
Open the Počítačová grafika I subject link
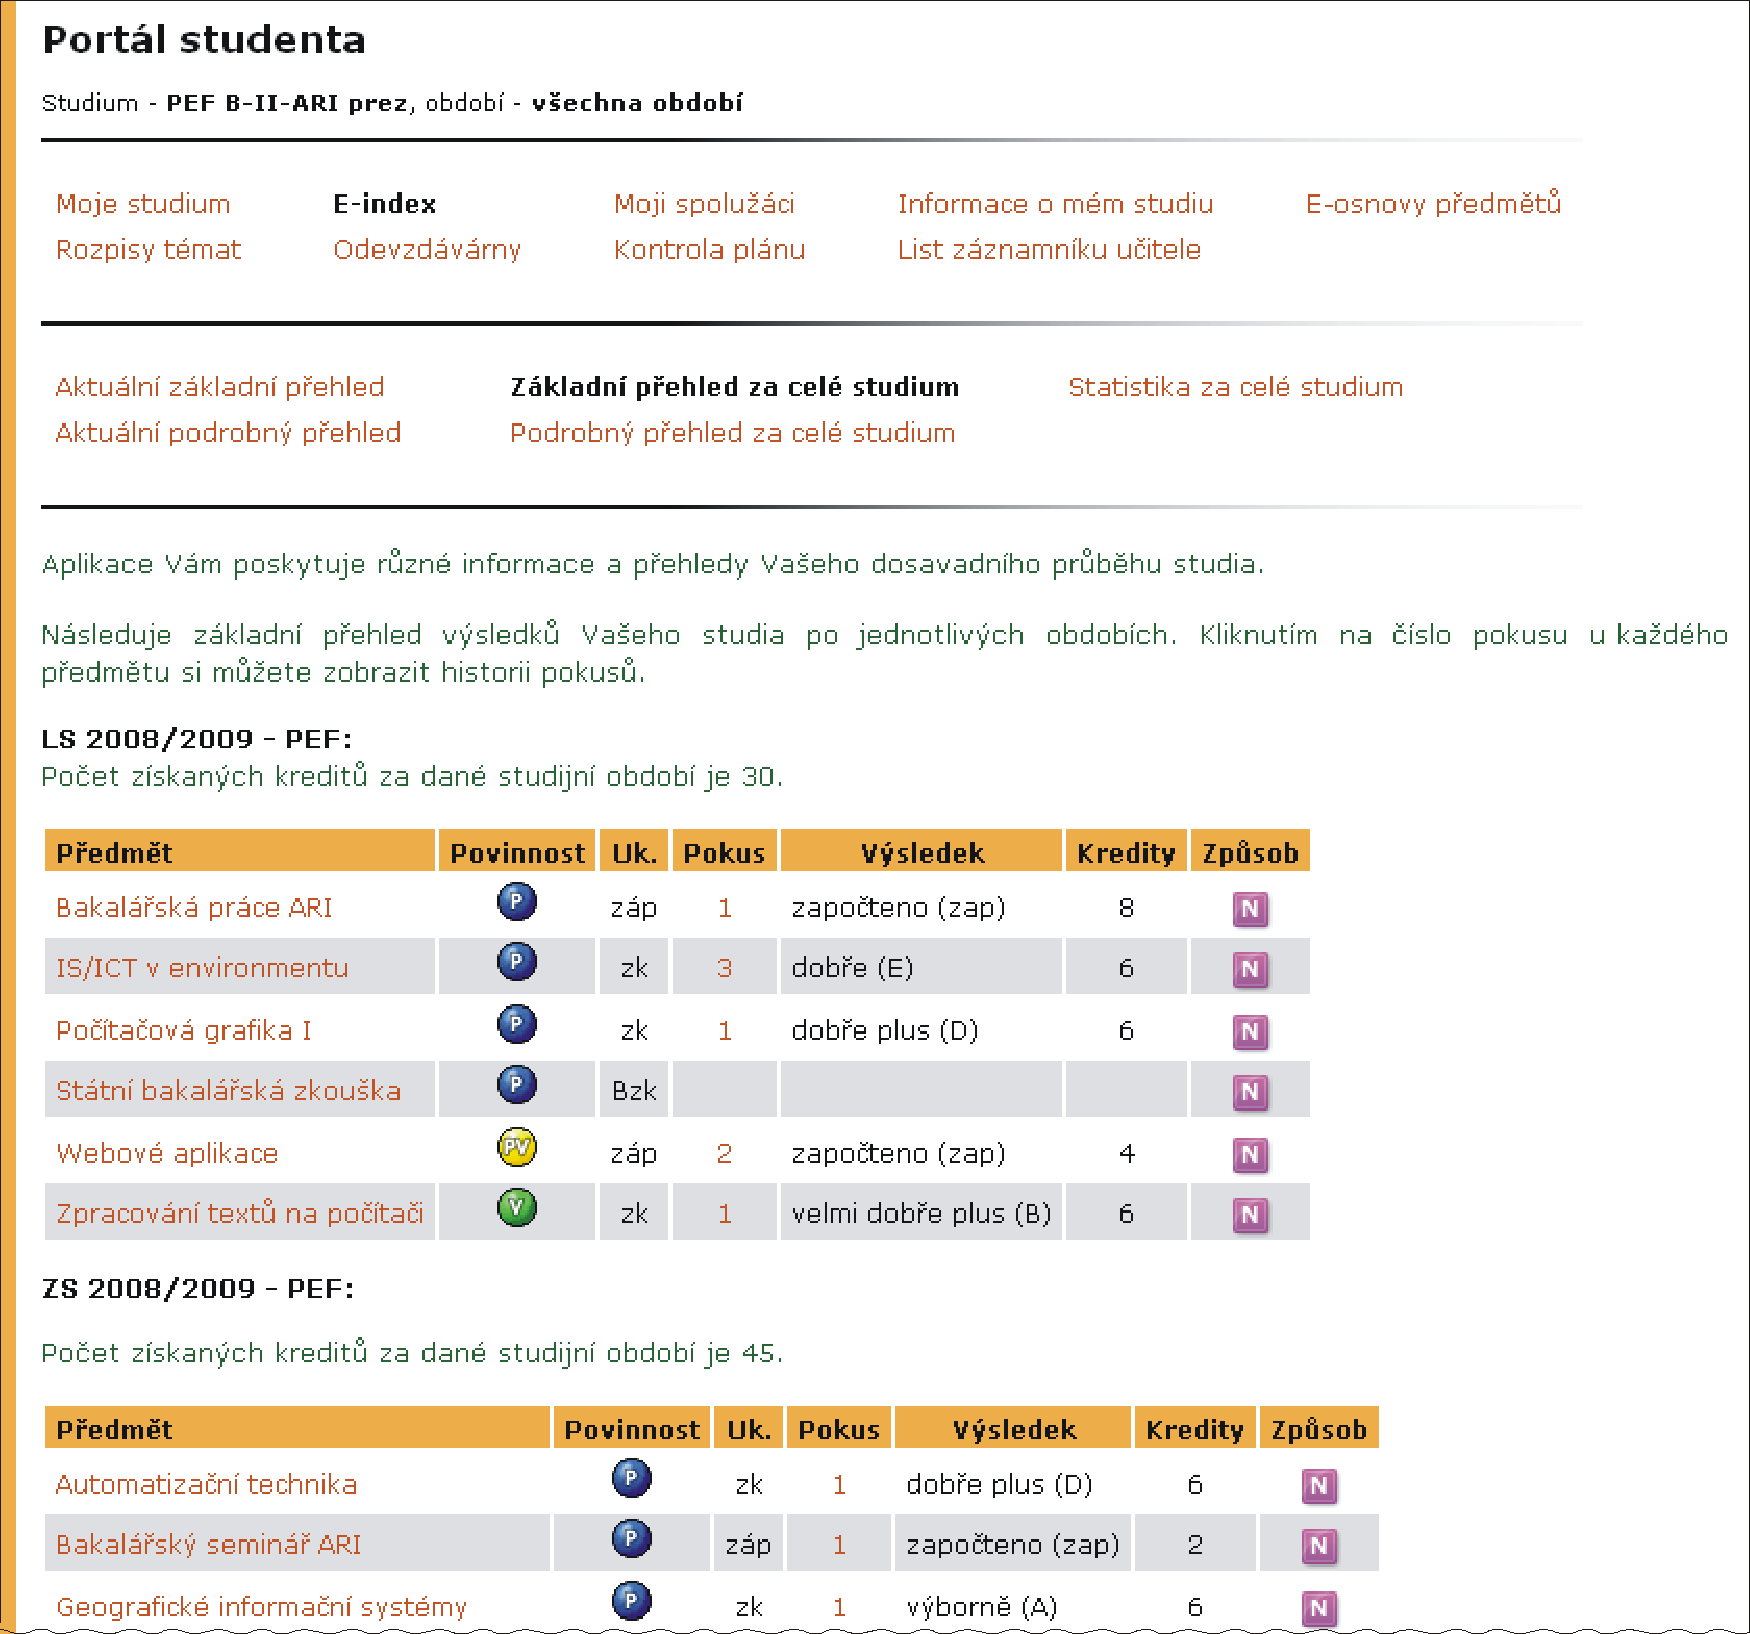(x=184, y=1031)
